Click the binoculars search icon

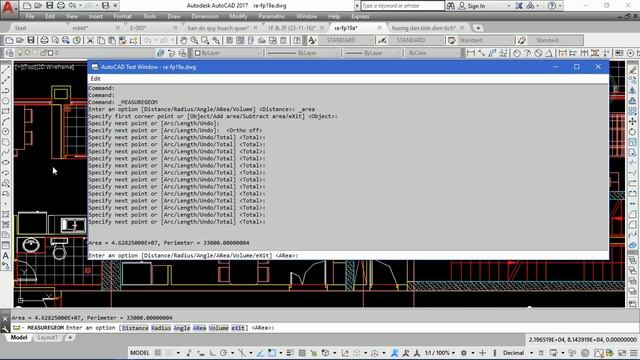451,6
